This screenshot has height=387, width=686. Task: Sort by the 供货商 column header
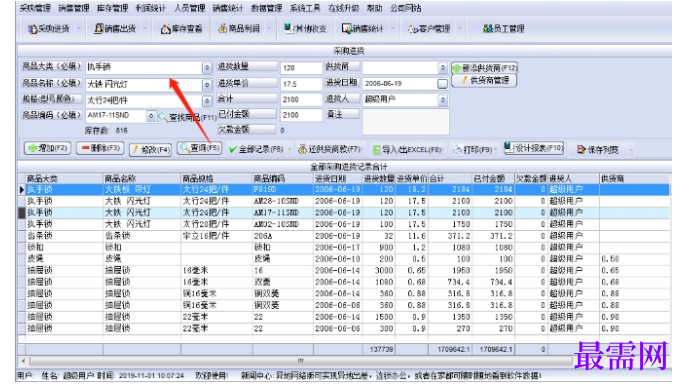634,178
